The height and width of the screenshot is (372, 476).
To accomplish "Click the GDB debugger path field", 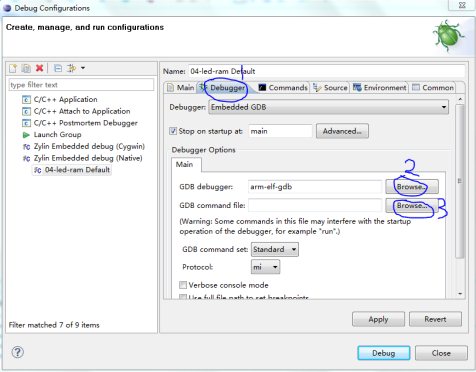I will (315, 187).
